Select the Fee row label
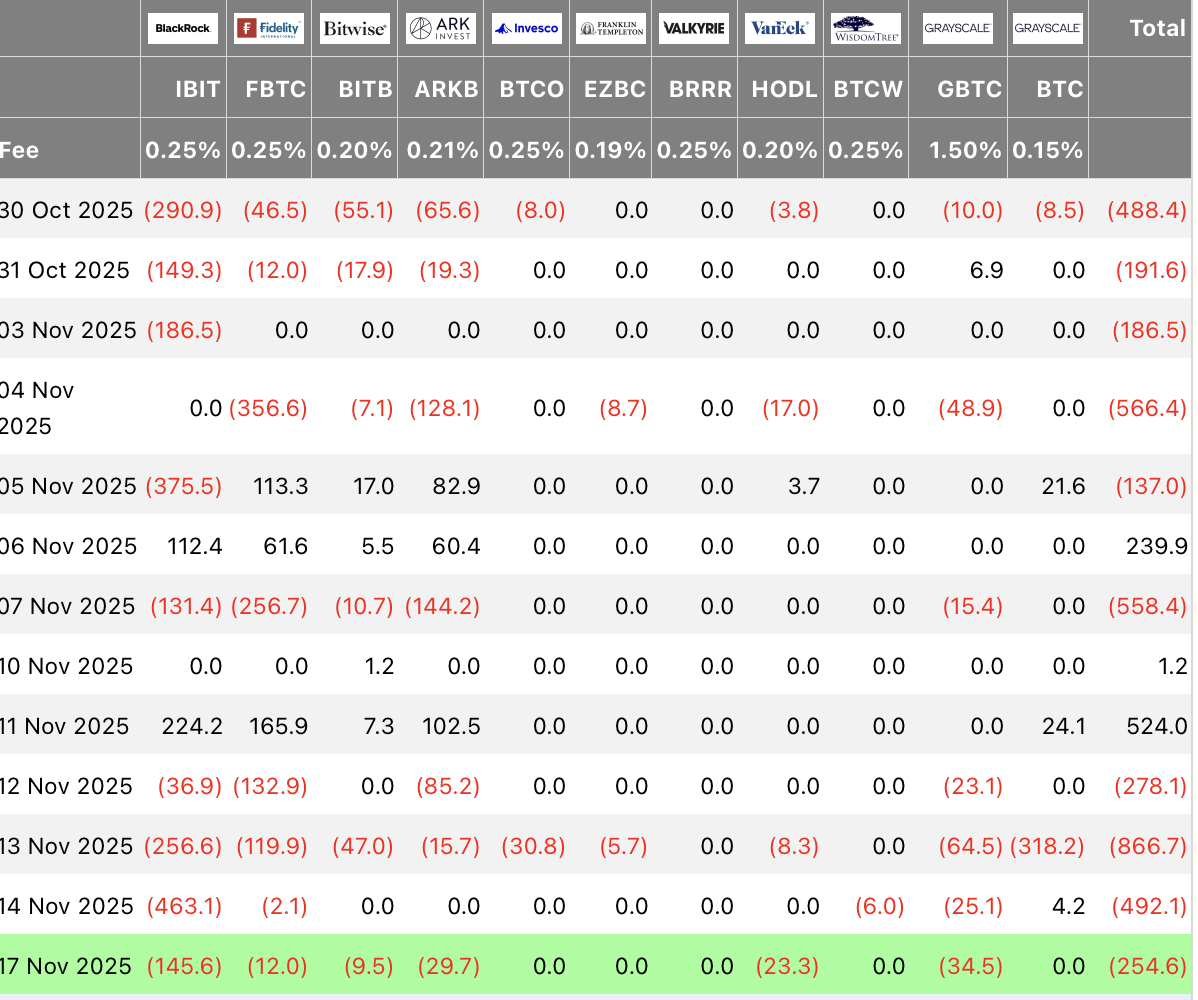This screenshot has width=1198, height=1000. pyautogui.click(x=20, y=150)
